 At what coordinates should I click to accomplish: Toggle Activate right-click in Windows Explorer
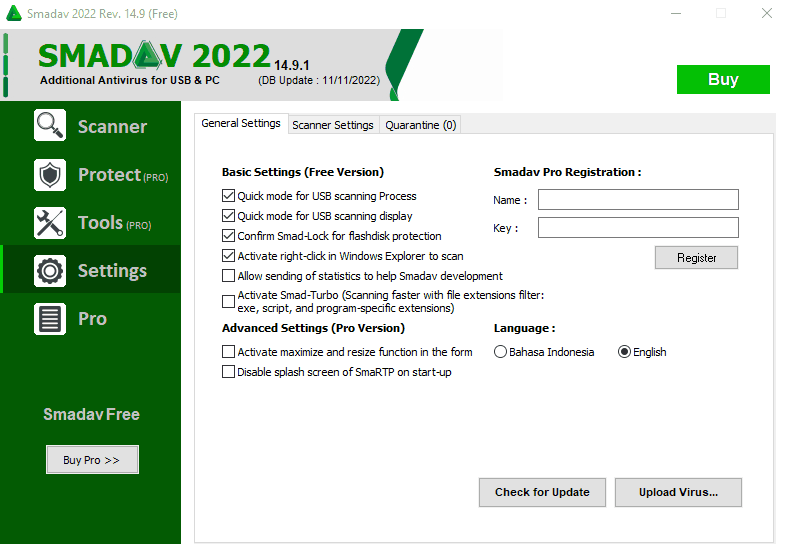point(228,256)
